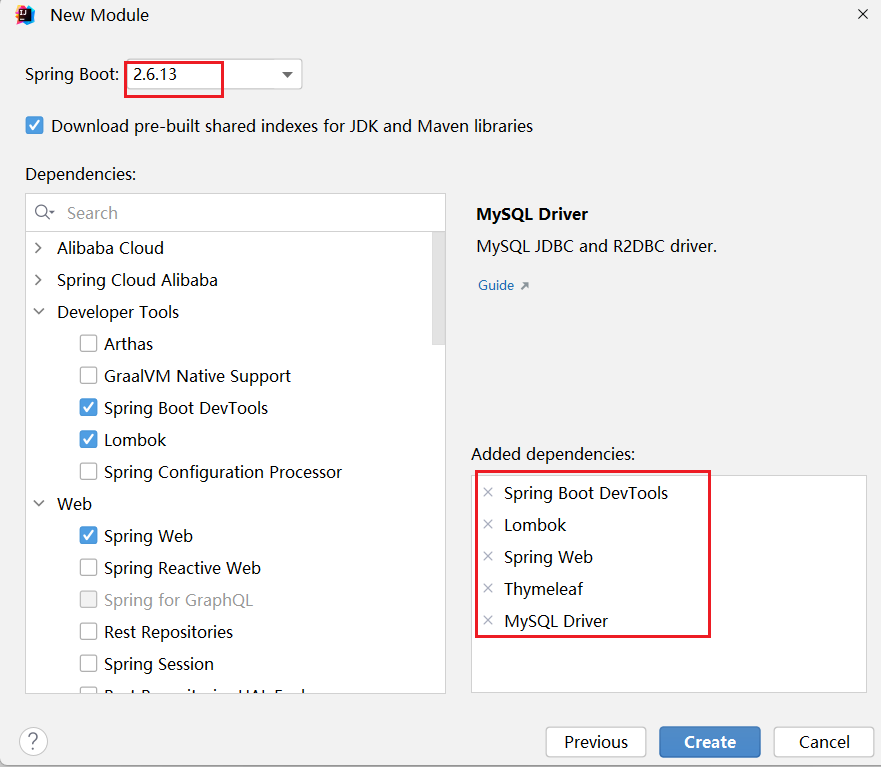Click the MySQL Driver description heading
The width and height of the screenshot is (881, 767).
click(532, 214)
